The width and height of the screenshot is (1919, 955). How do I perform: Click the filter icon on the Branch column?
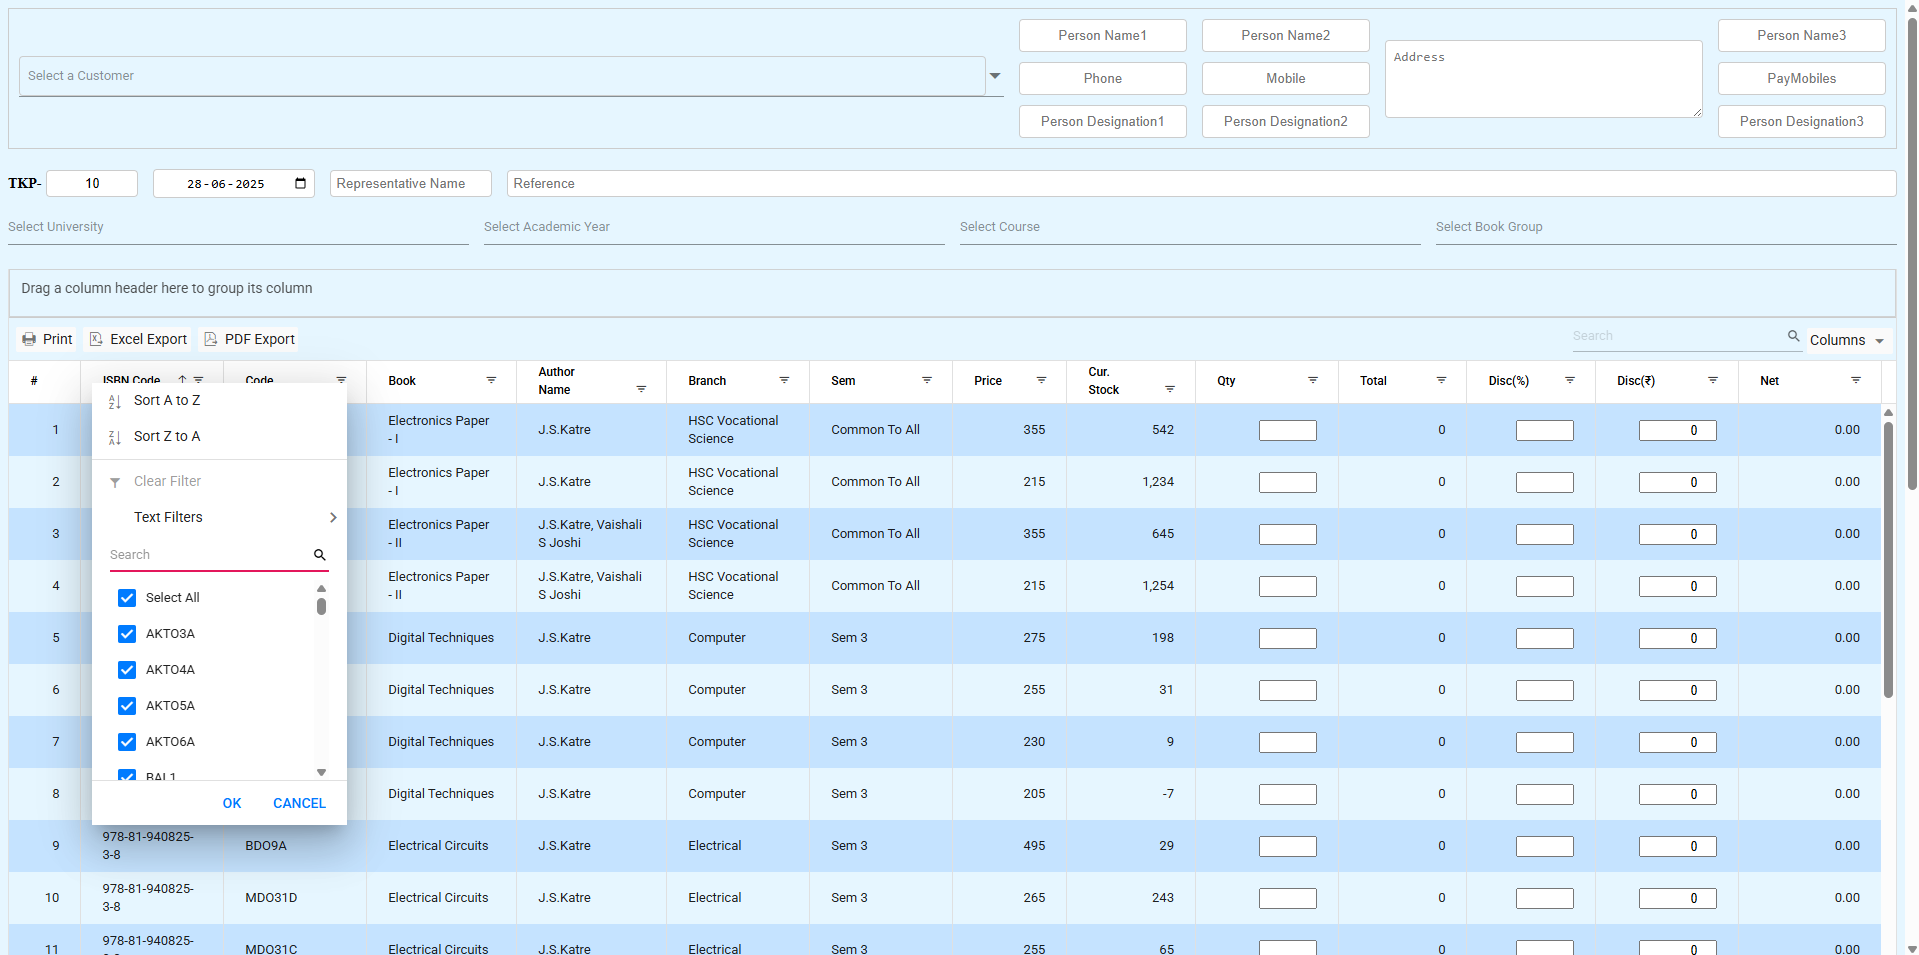[x=785, y=381]
